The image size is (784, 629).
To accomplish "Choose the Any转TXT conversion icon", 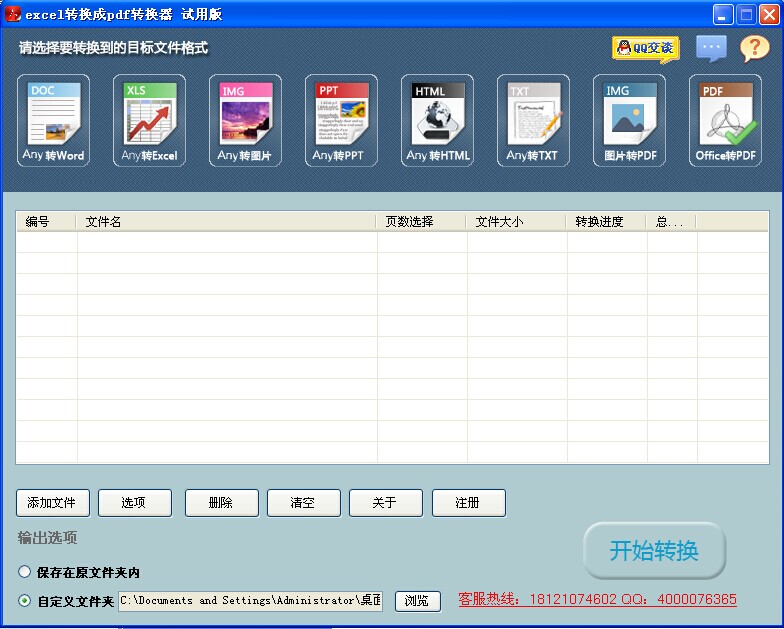I will [x=533, y=121].
